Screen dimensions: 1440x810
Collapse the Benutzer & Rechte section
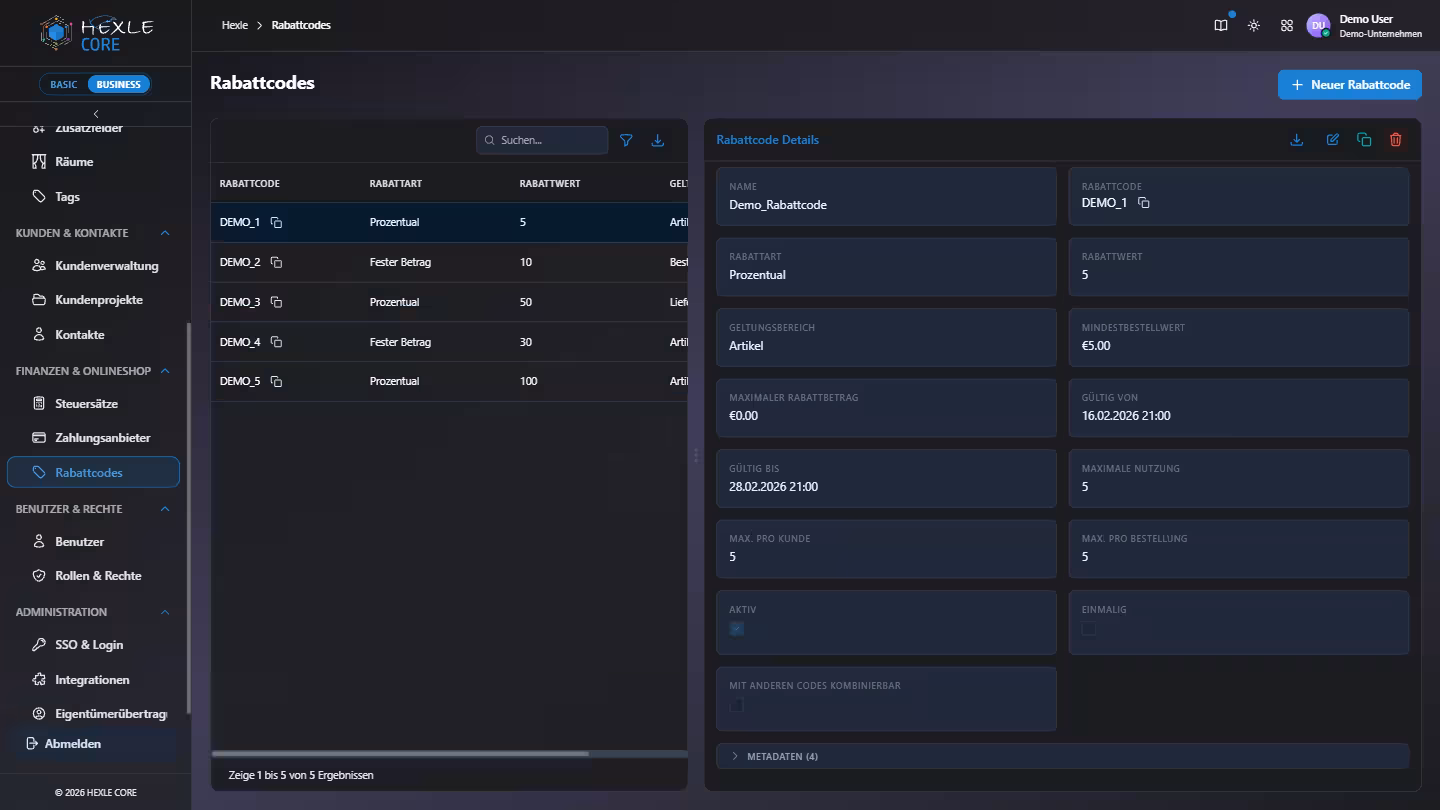pos(165,509)
